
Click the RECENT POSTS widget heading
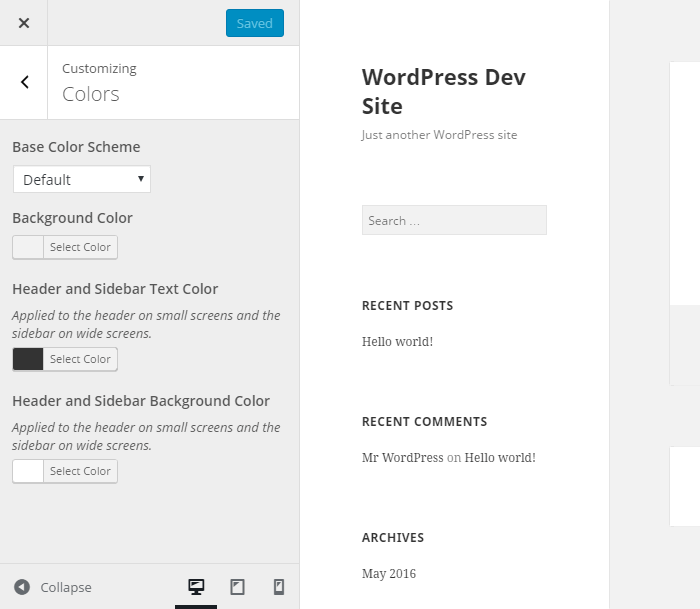pos(408,306)
